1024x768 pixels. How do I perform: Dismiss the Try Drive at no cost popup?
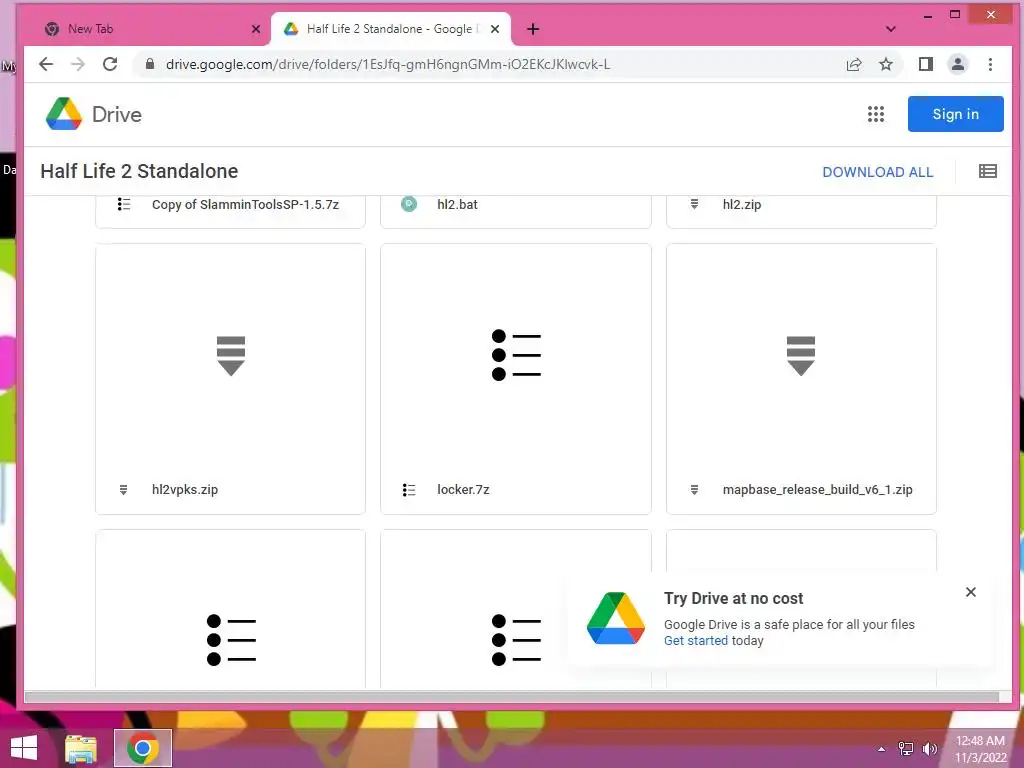coord(970,592)
